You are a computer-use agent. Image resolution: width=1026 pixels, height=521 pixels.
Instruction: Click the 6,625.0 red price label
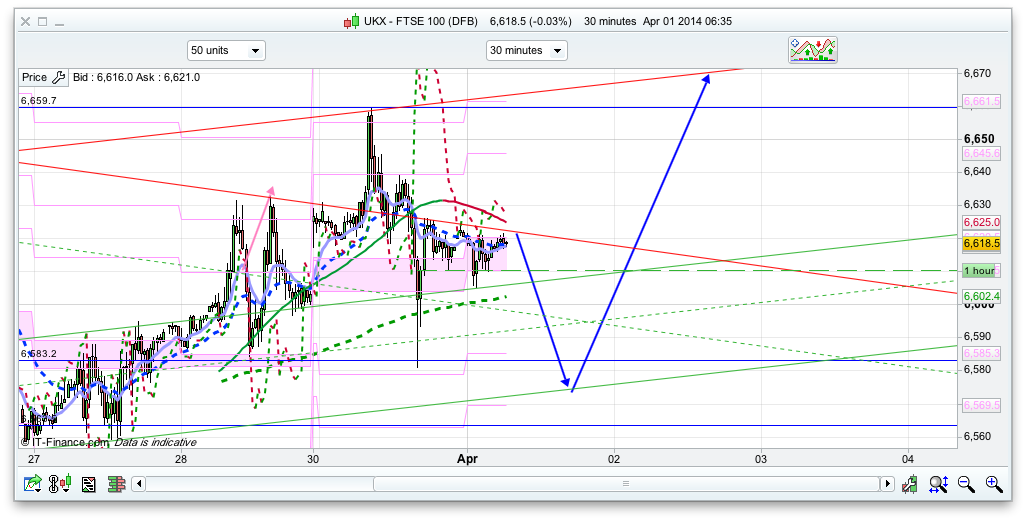[x=981, y=222]
